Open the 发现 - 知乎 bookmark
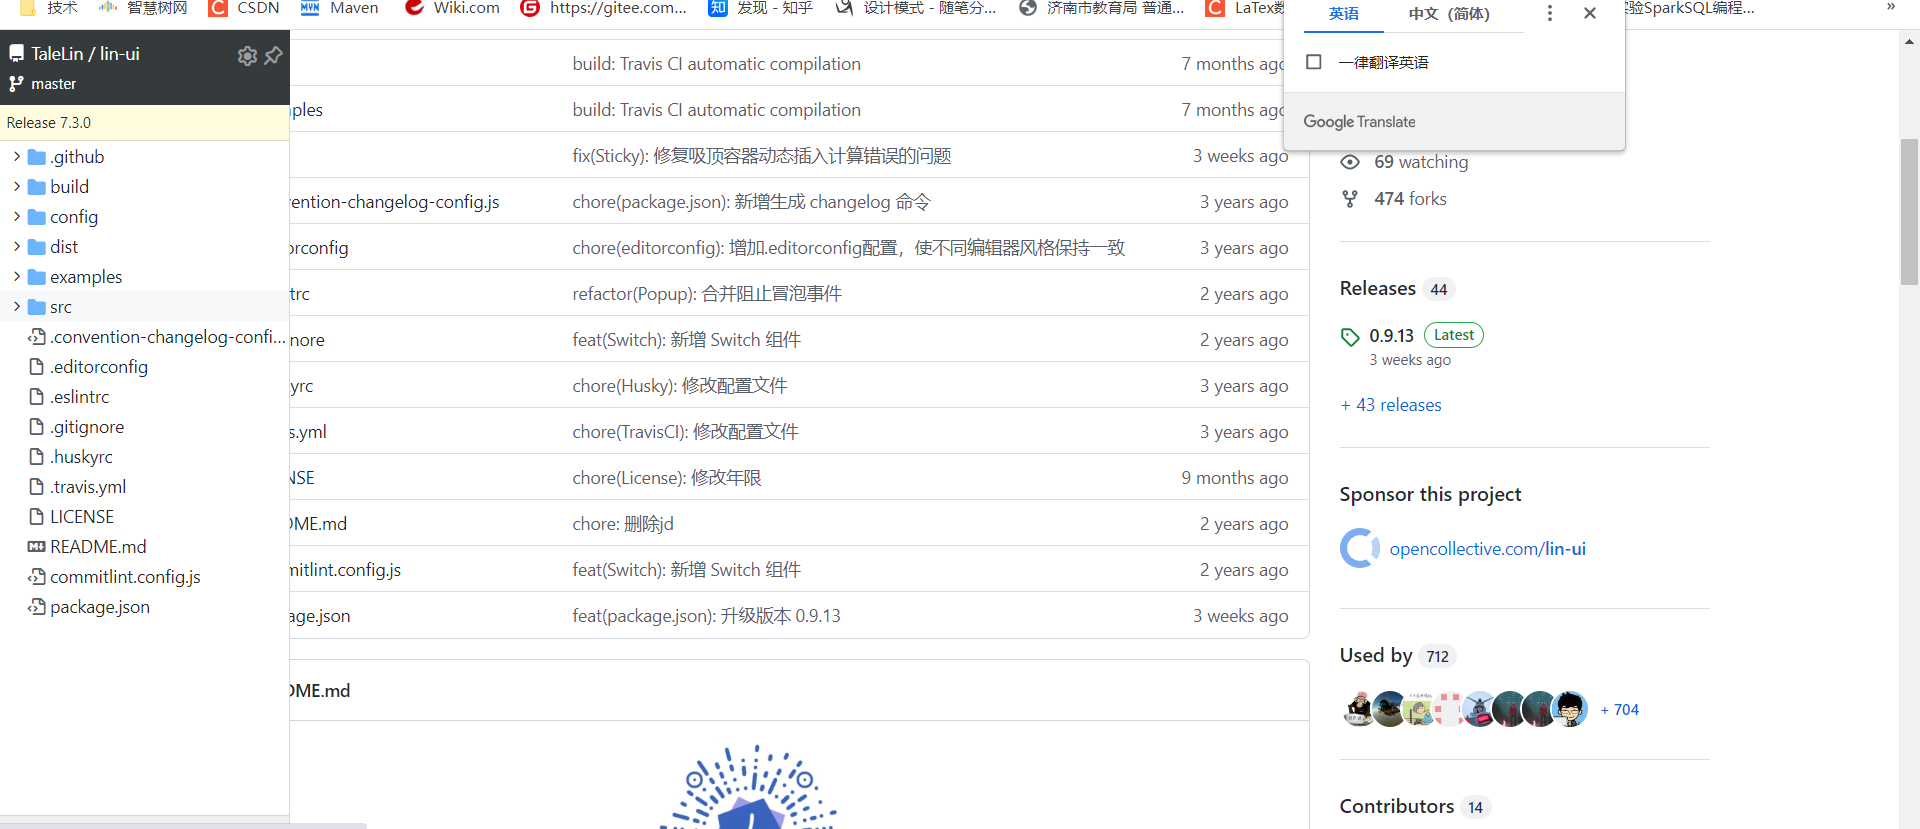 tap(761, 8)
